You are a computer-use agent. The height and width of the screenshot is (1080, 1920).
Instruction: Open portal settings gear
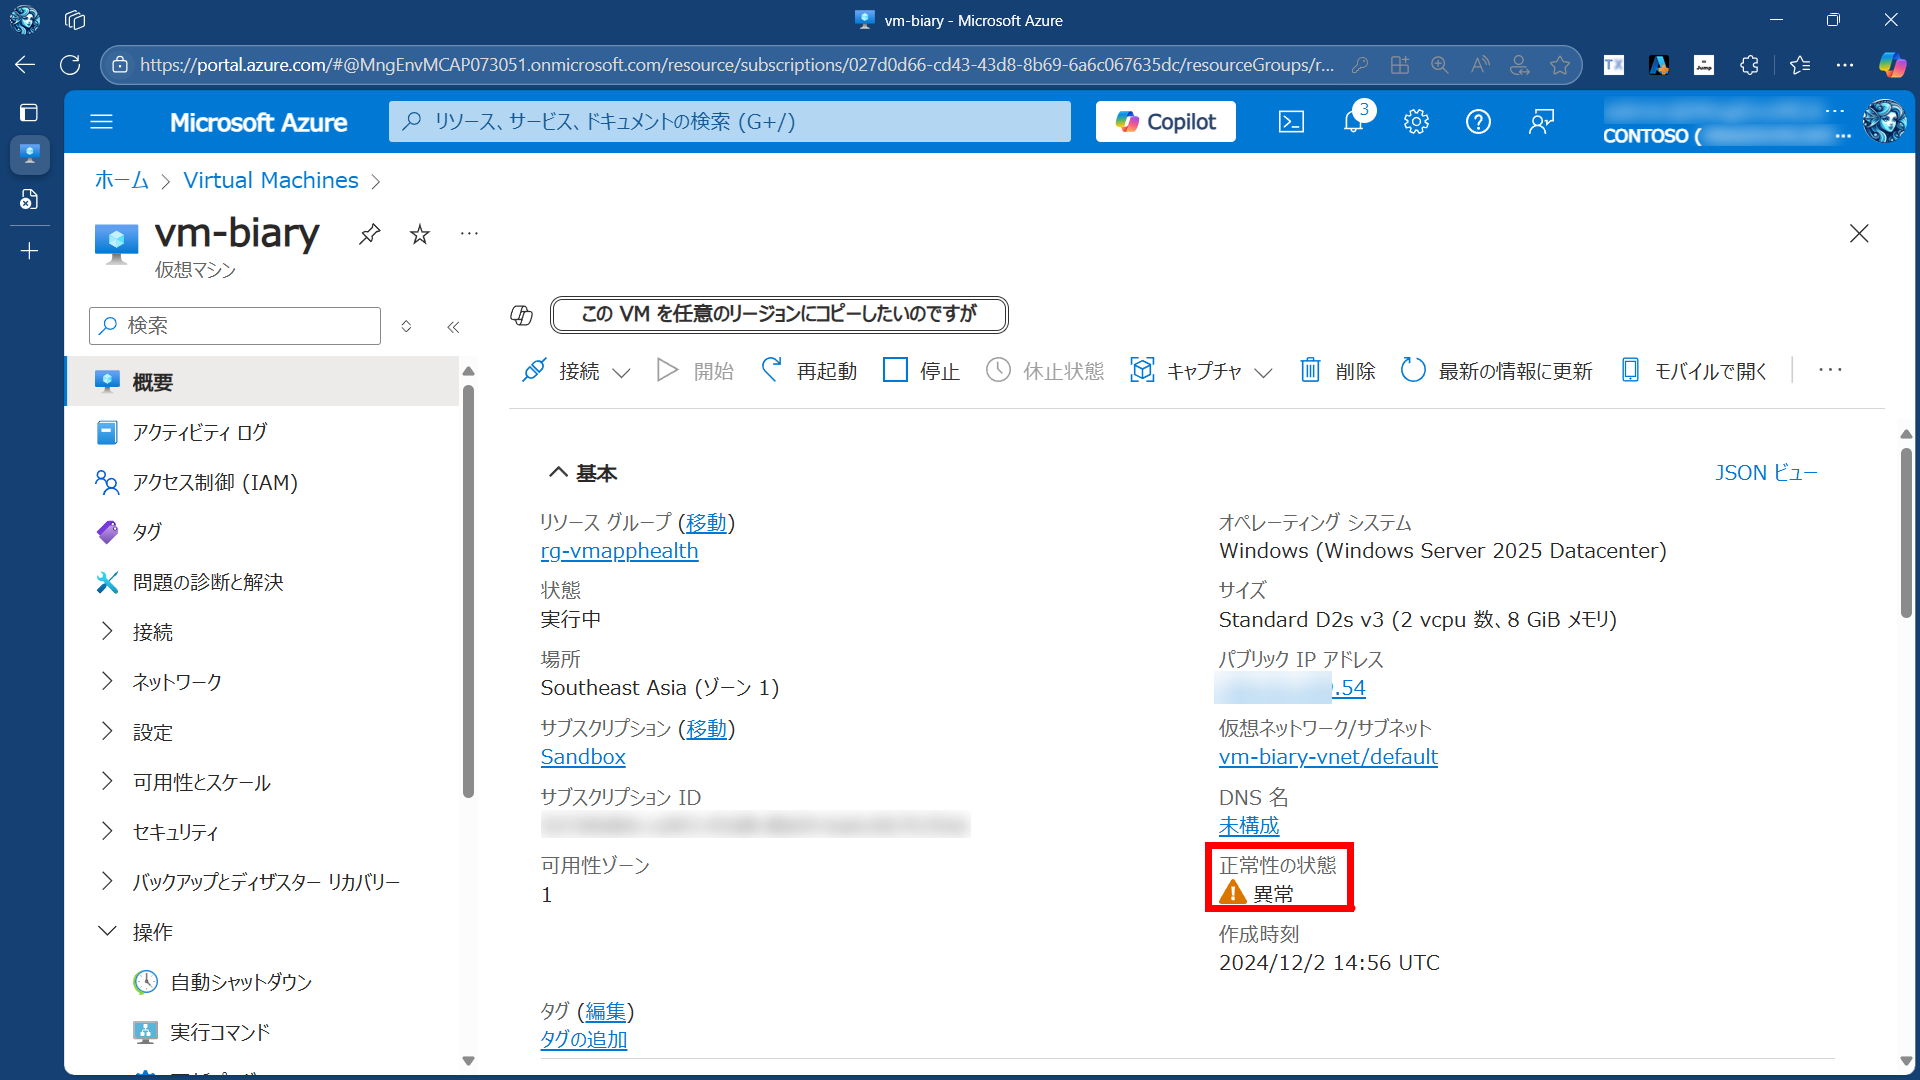(1416, 122)
